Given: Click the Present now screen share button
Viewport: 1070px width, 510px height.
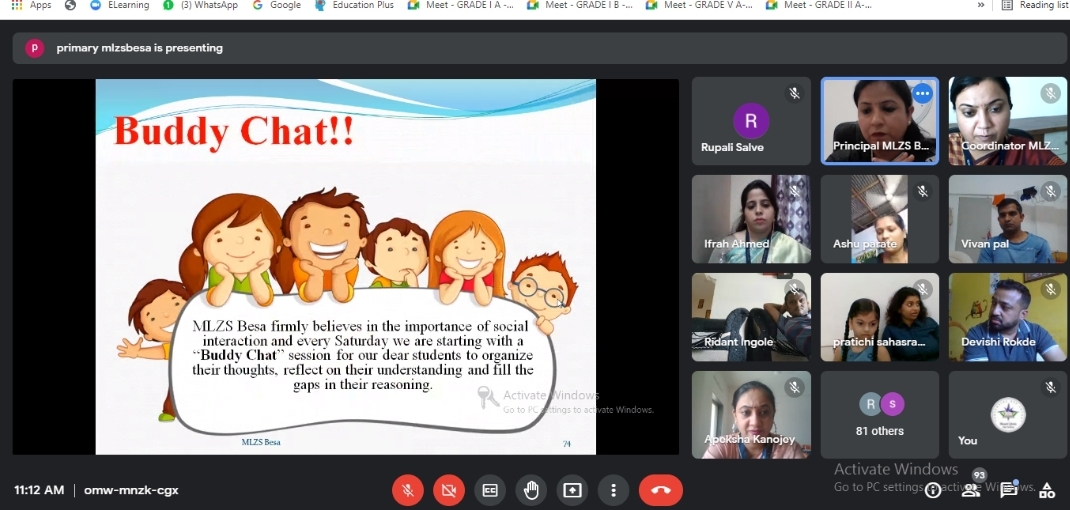Looking at the screenshot, I should click(x=572, y=490).
